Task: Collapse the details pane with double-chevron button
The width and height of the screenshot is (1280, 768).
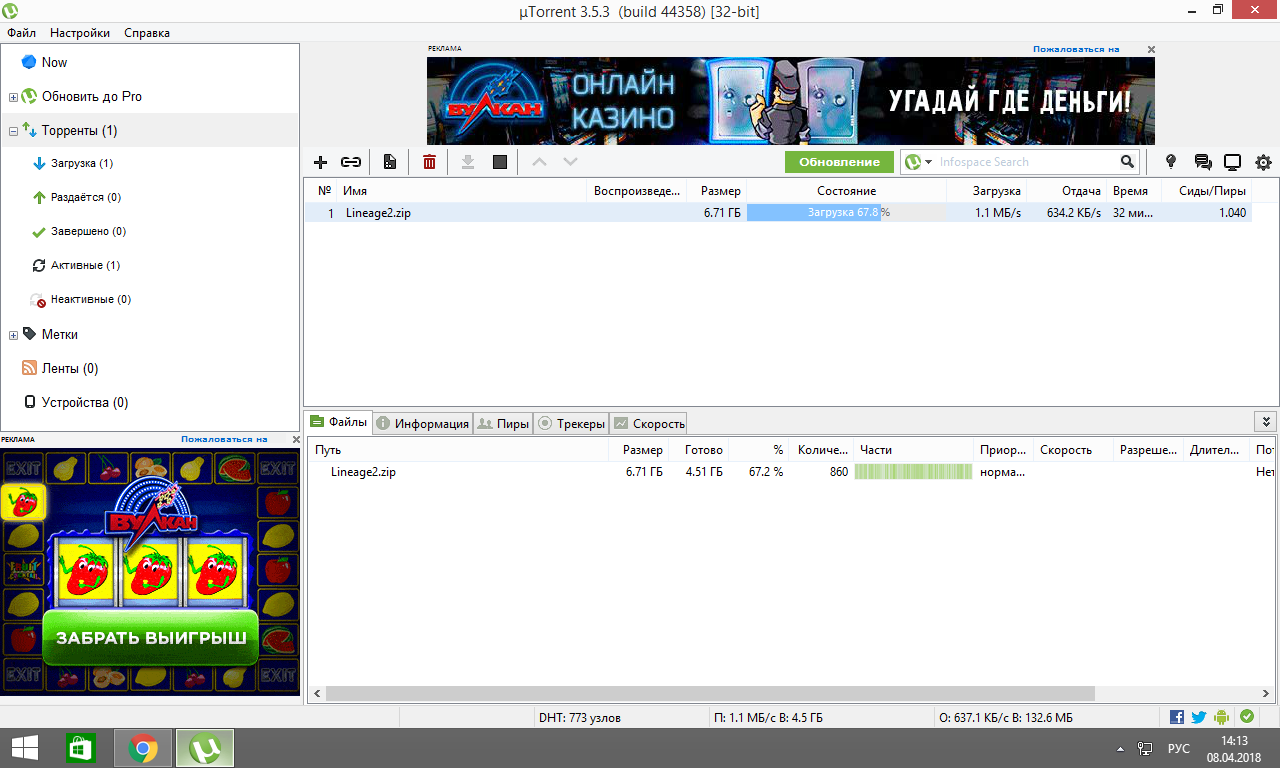Action: (1265, 422)
